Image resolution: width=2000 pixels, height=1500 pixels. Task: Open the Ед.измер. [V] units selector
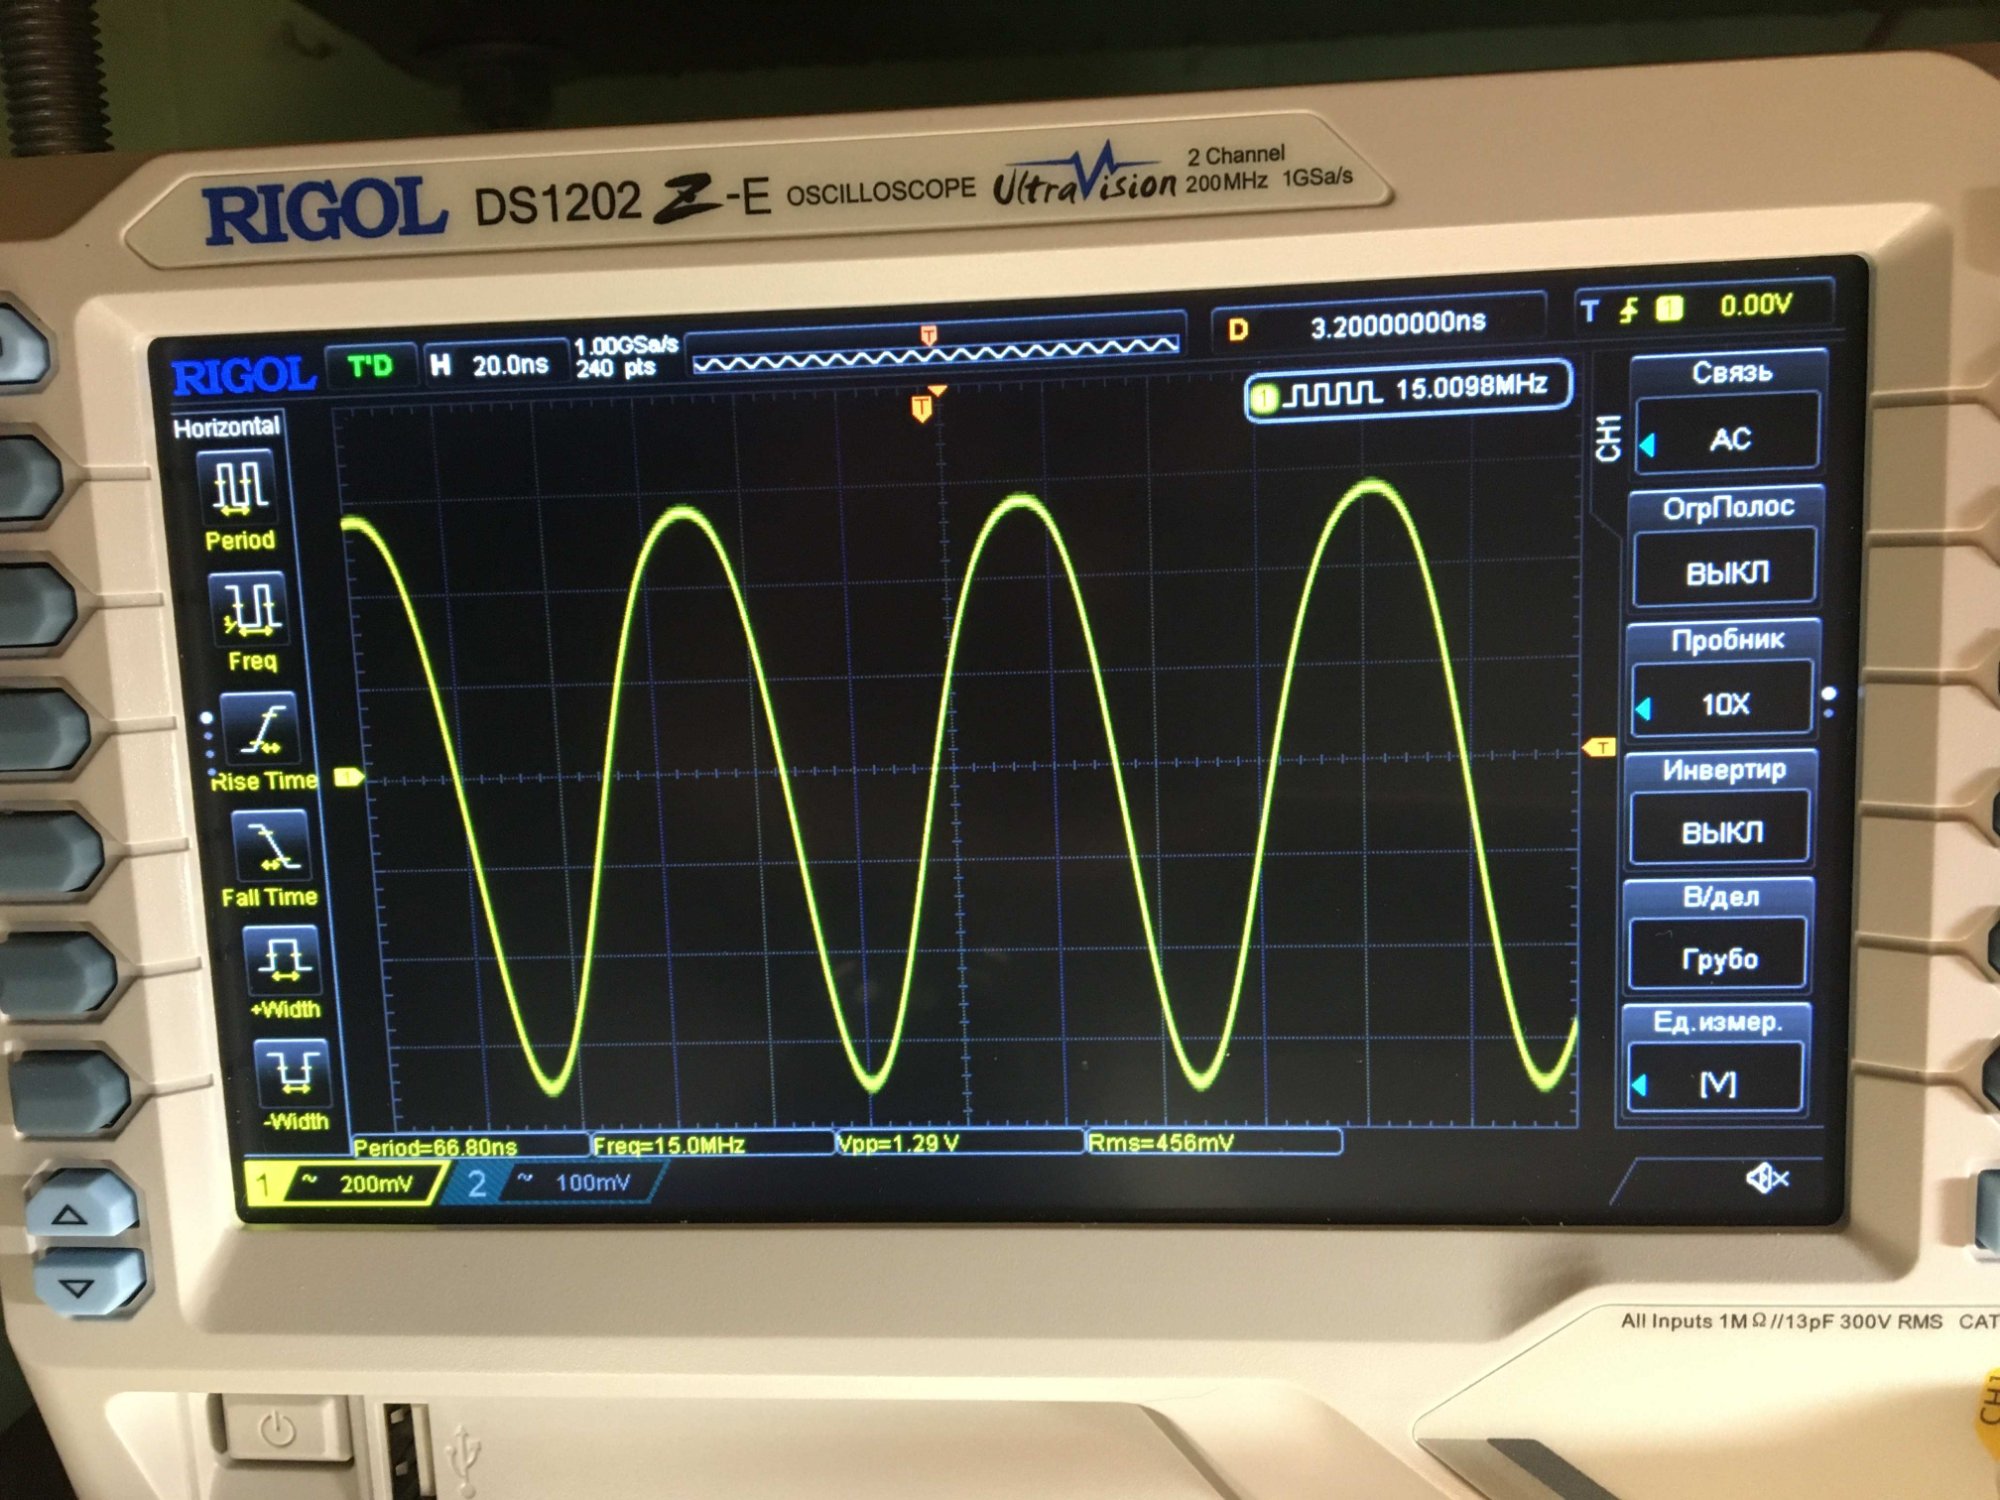click(1716, 1081)
